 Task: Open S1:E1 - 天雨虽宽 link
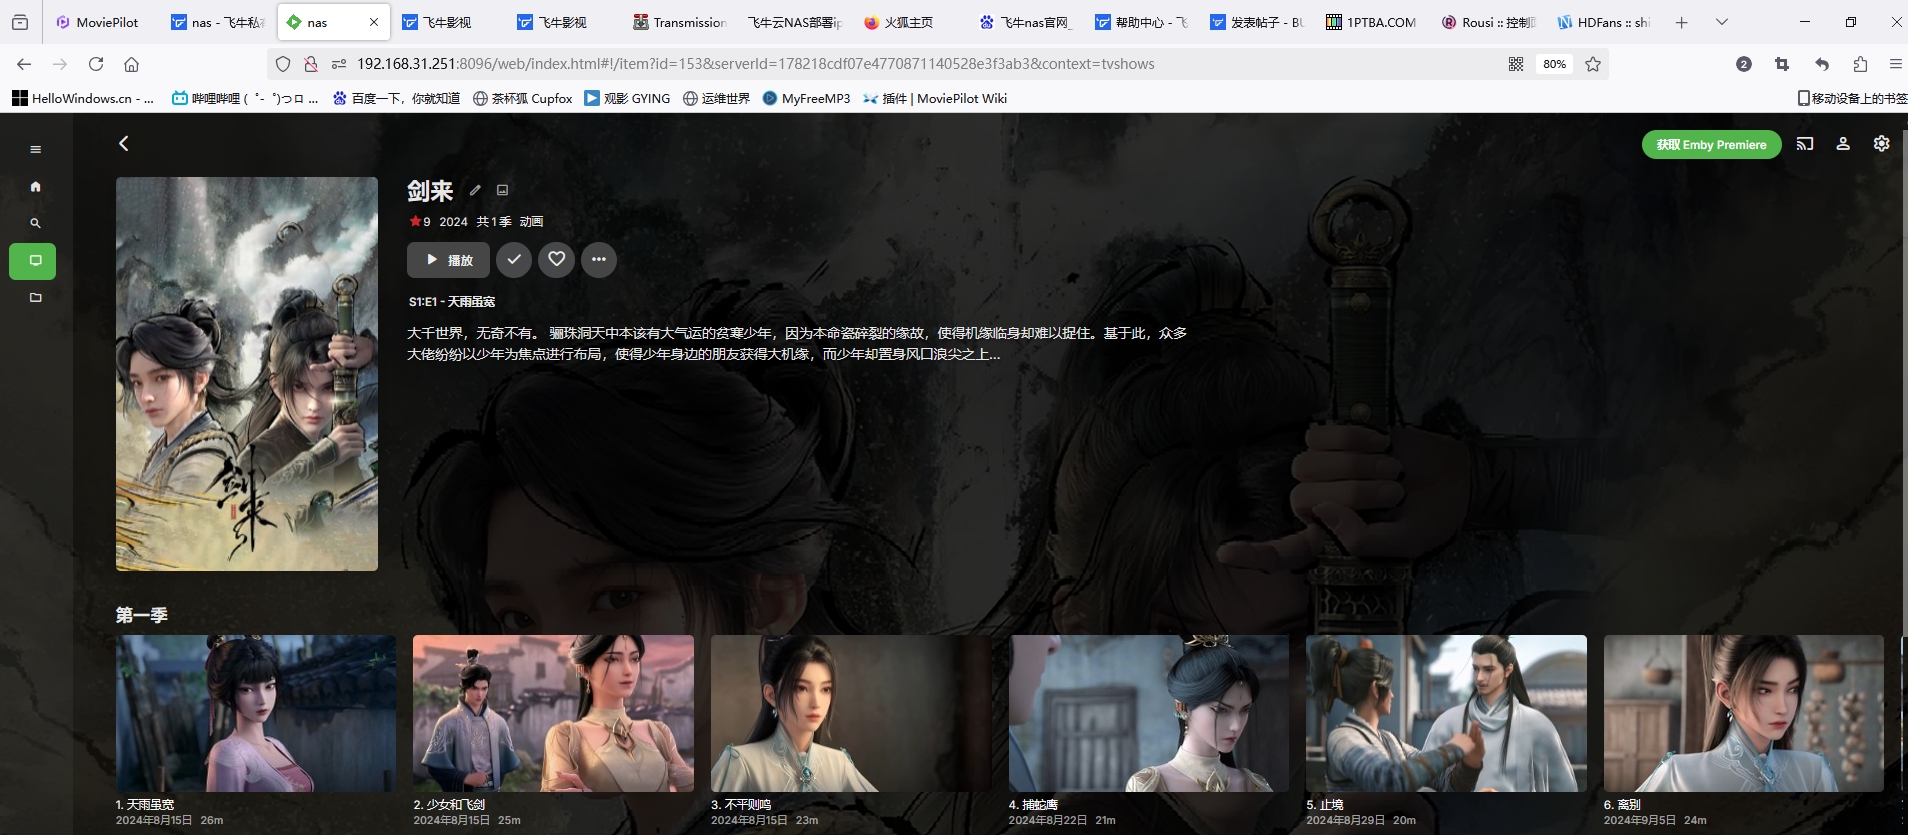pos(452,302)
